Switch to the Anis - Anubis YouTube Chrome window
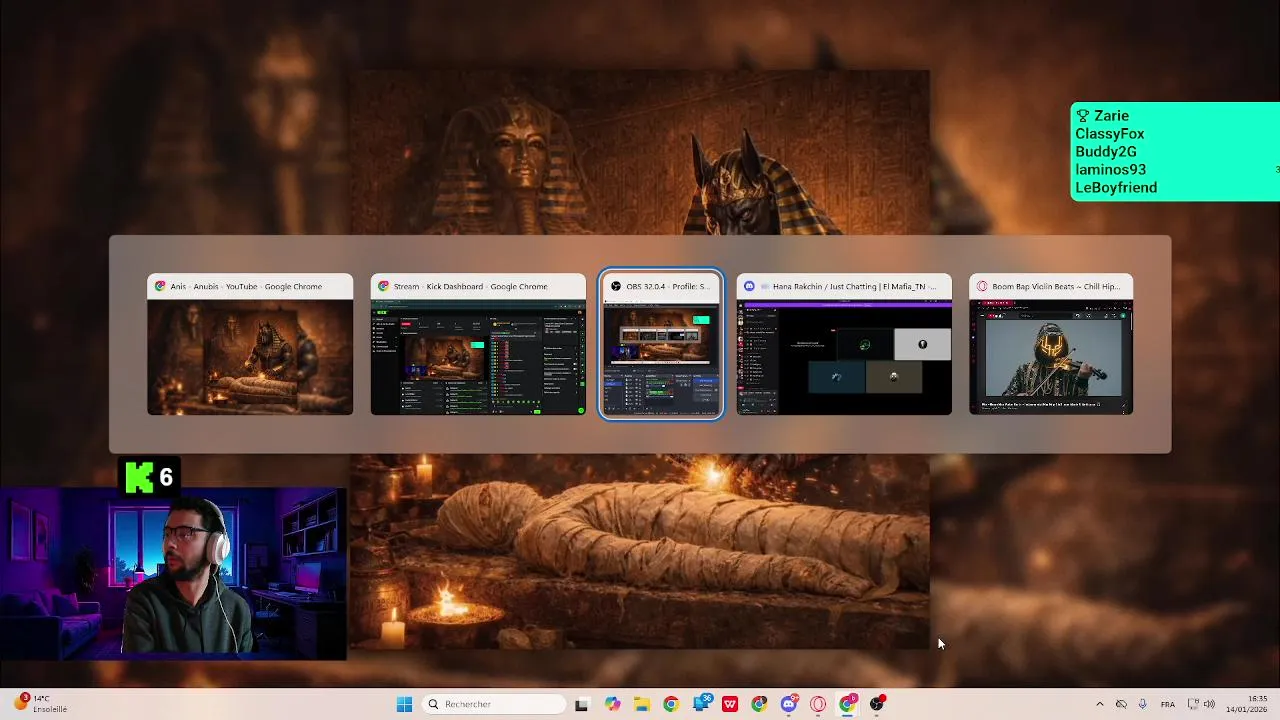 [x=250, y=344]
